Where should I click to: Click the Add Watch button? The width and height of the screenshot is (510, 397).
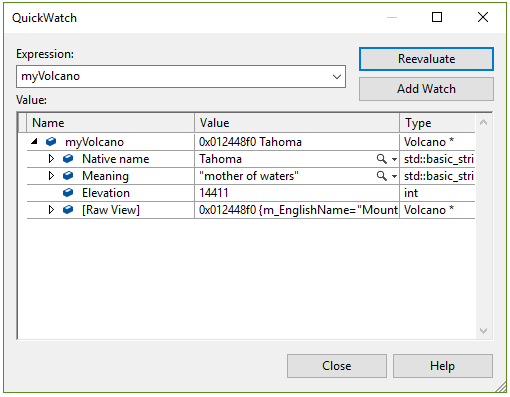click(x=426, y=89)
